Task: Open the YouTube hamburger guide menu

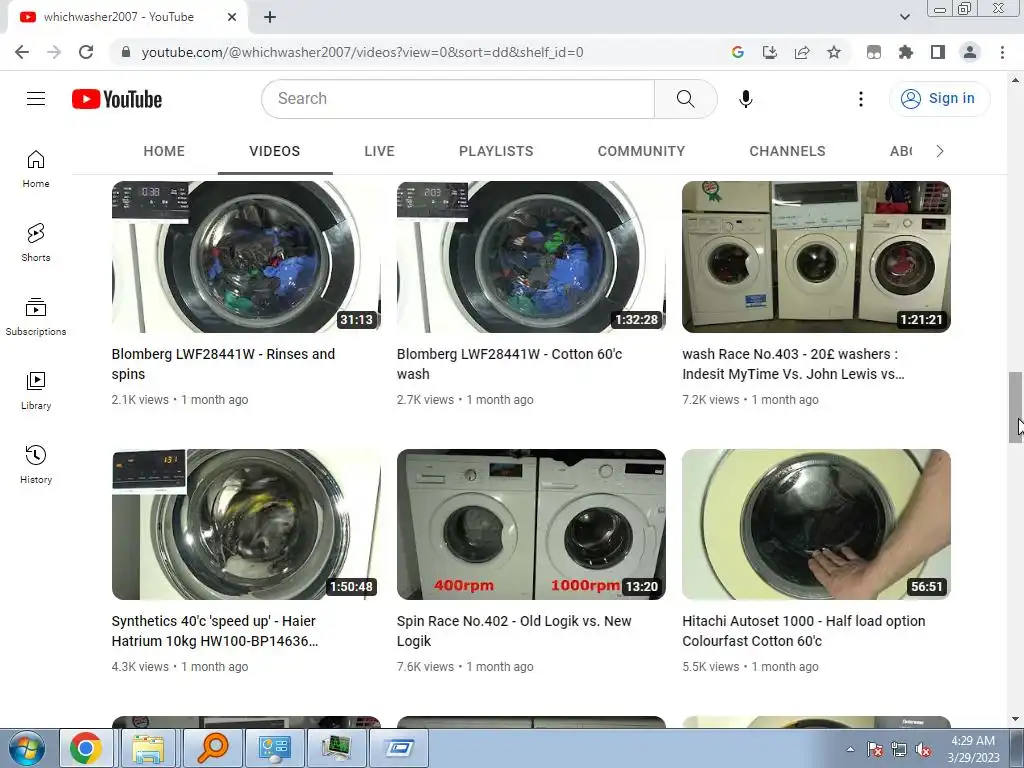Action: (36, 99)
